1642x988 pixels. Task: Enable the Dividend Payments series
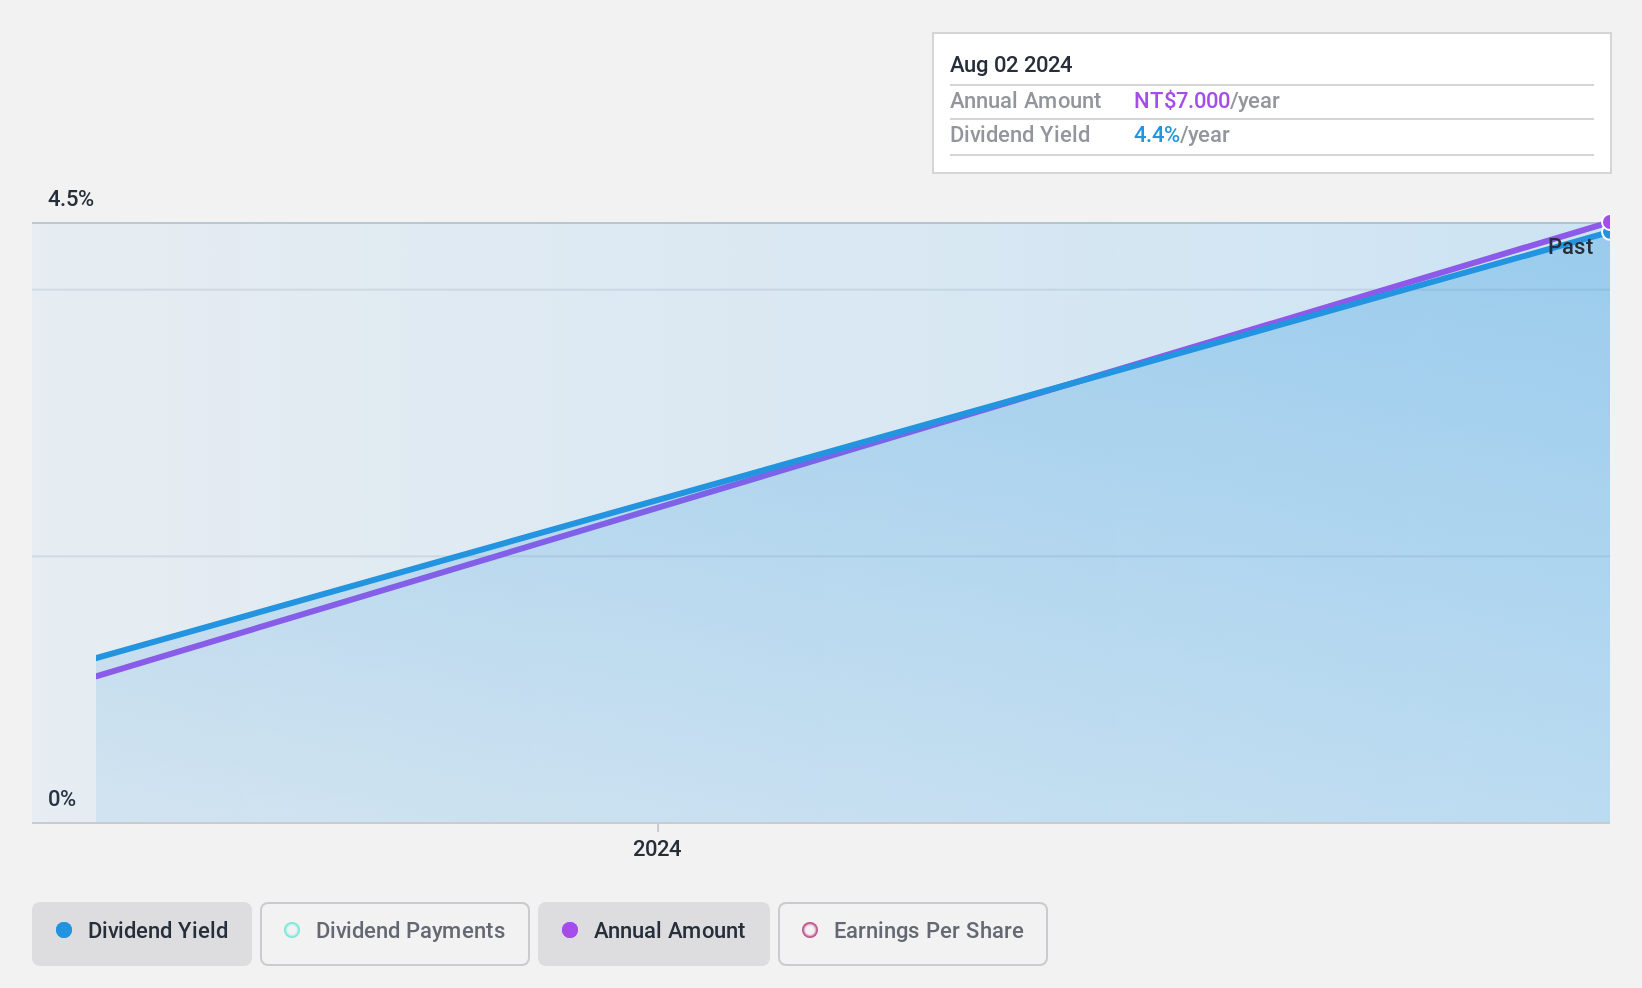pyautogui.click(x=395, y=934)
